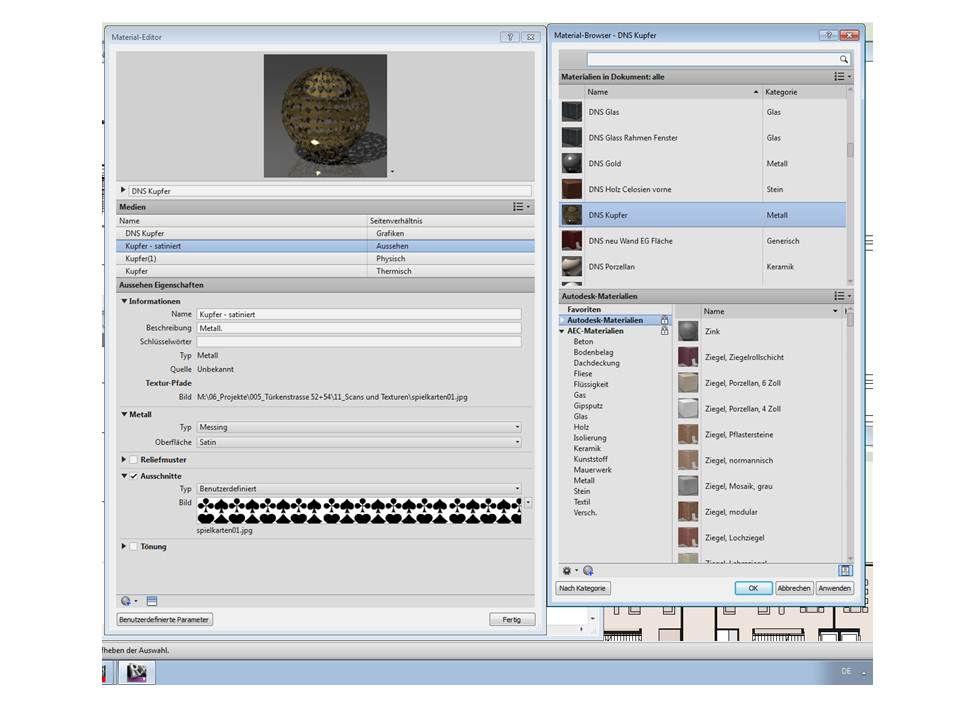Disable the Ausschnitte checkbox

(x=133, y=476)
